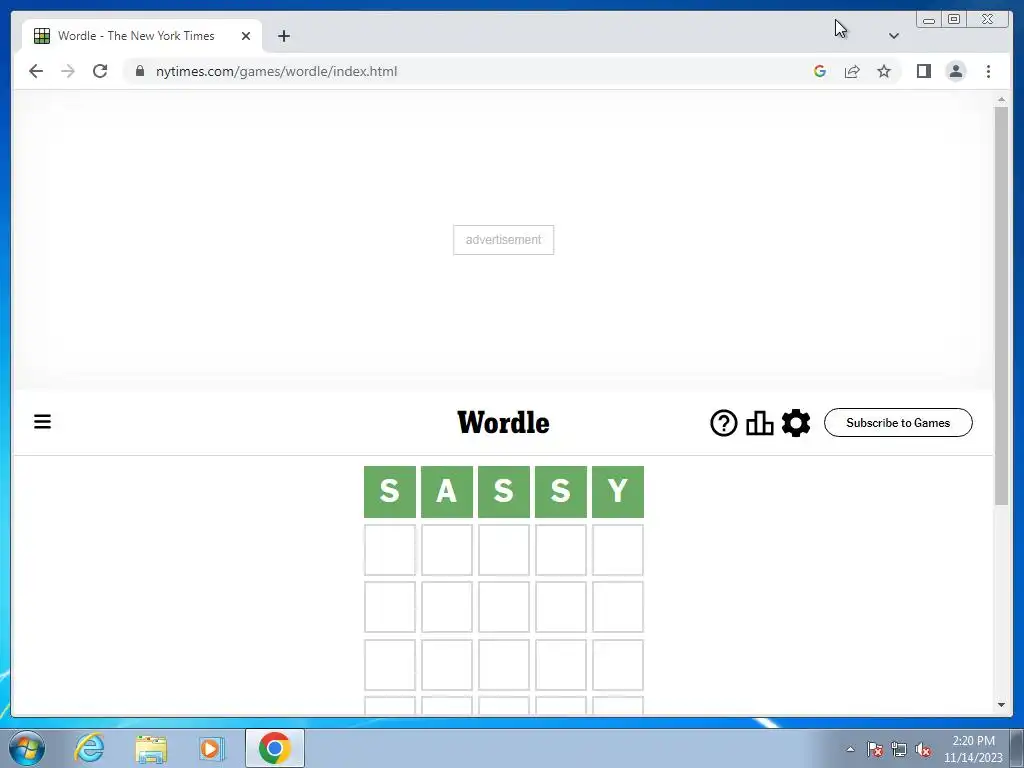Click the scrollbar down arrow
The height and width of the screenshot is (768, 1024).
pos(1001,705)
